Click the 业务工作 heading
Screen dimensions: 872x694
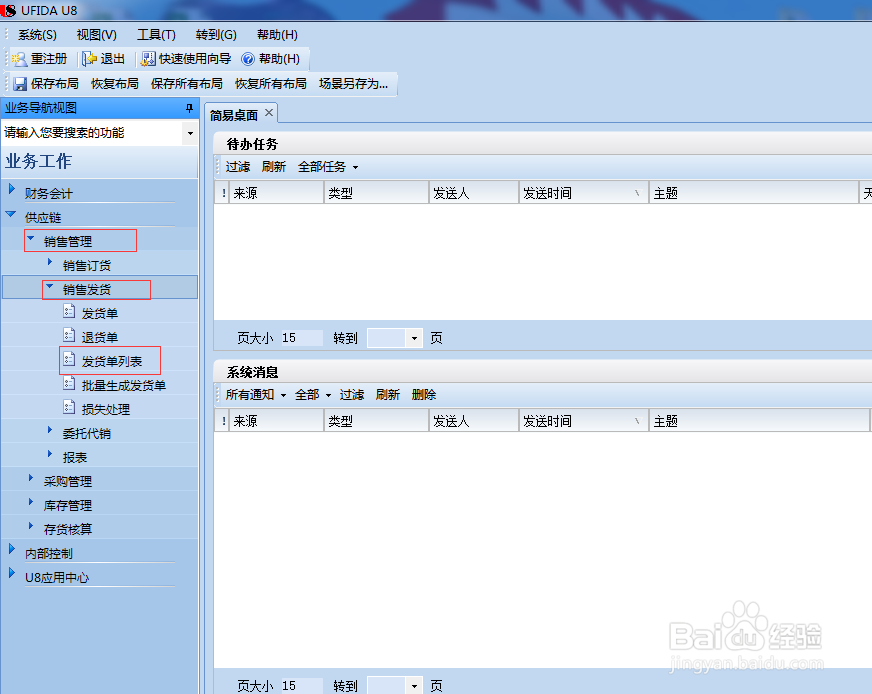point(38,161)
